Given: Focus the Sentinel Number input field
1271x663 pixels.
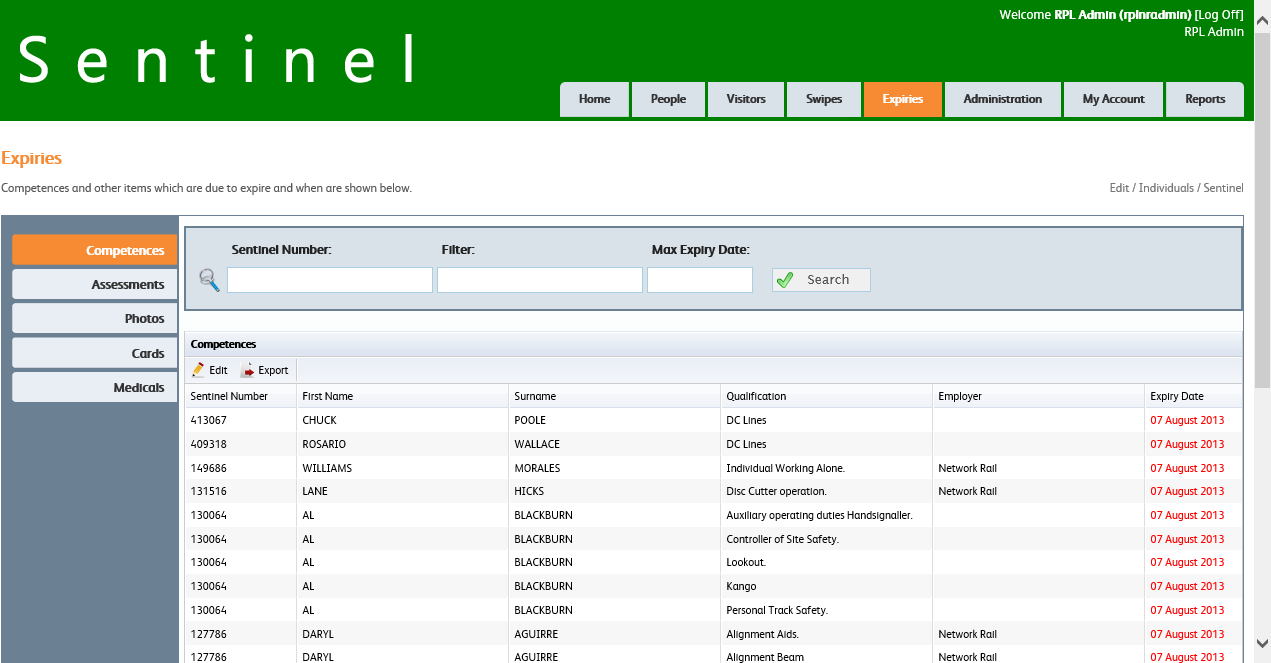Looking at the screenshot, I should [330, 280].
